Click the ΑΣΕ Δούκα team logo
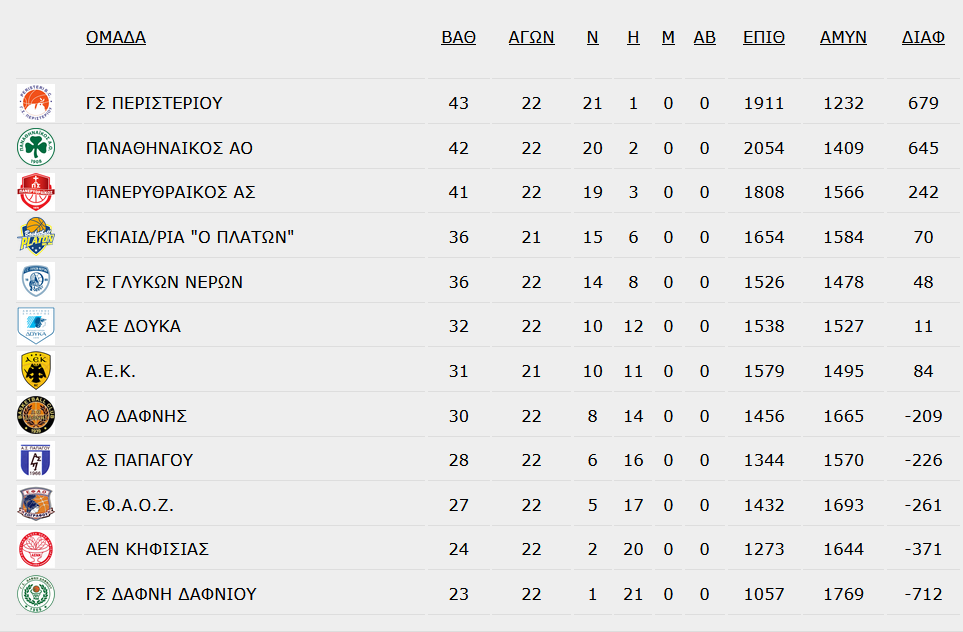 [36, 326]
